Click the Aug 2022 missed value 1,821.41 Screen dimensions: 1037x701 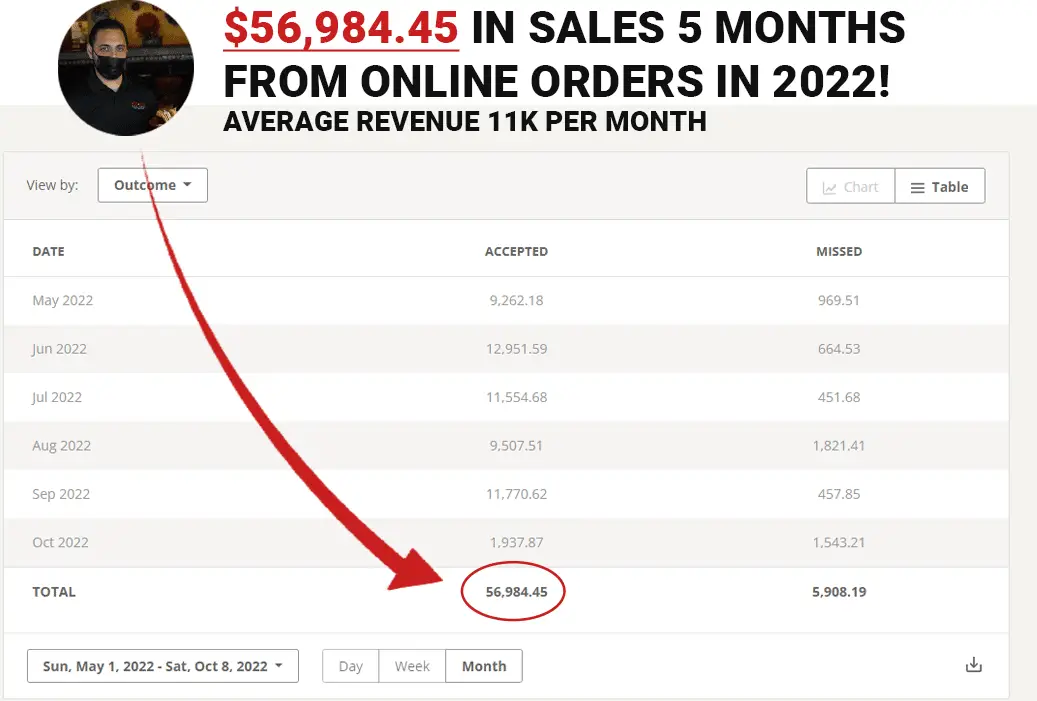point(839,446)
